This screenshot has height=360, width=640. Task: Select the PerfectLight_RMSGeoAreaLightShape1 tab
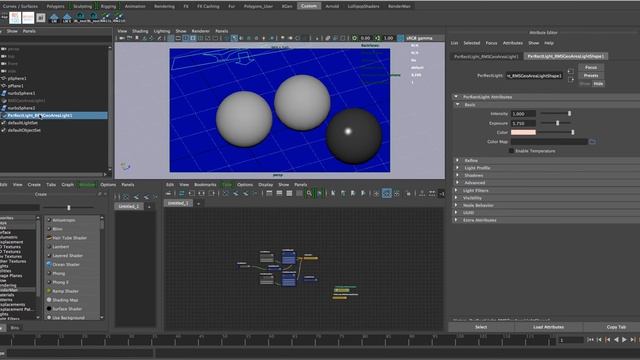566,56
